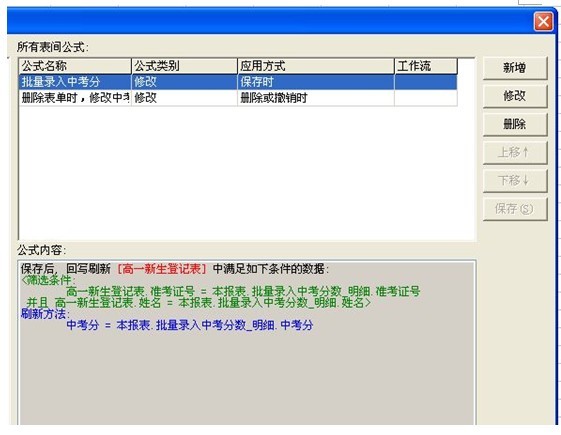Select the 删除表单时，修改中考 formula row

238,98
